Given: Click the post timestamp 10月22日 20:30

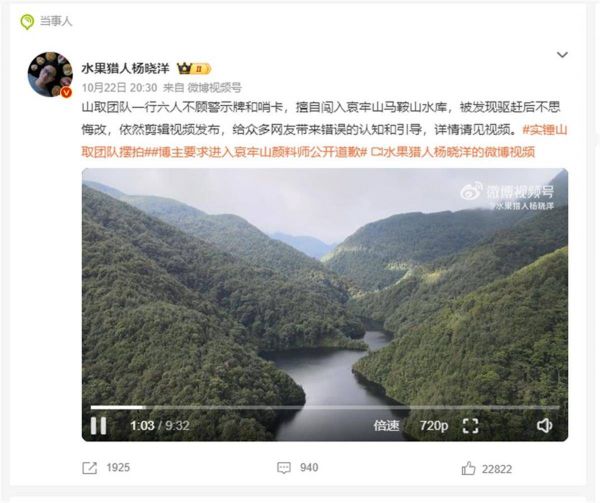Looking at the screenshot, I should pyautogui.click(x=119, y=88).
